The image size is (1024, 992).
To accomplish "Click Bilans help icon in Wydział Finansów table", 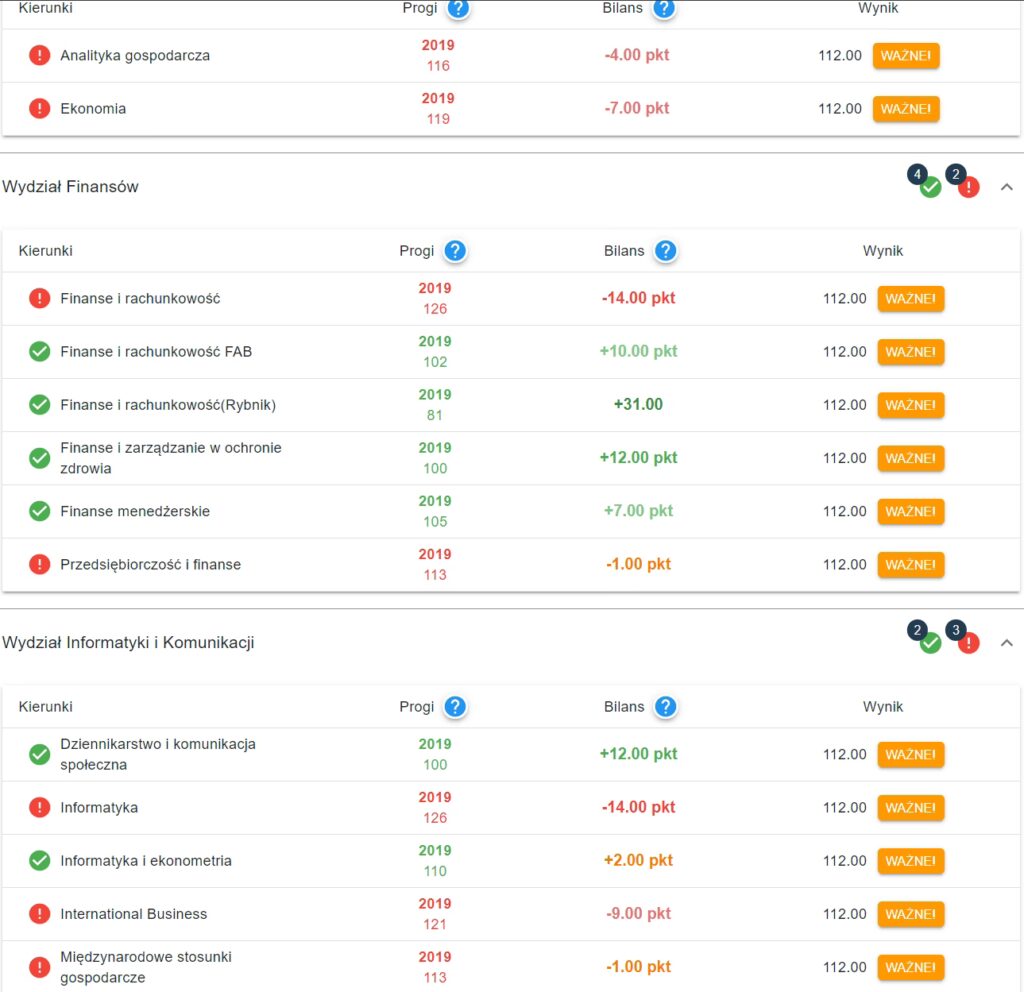I will [x=665, y=251].
